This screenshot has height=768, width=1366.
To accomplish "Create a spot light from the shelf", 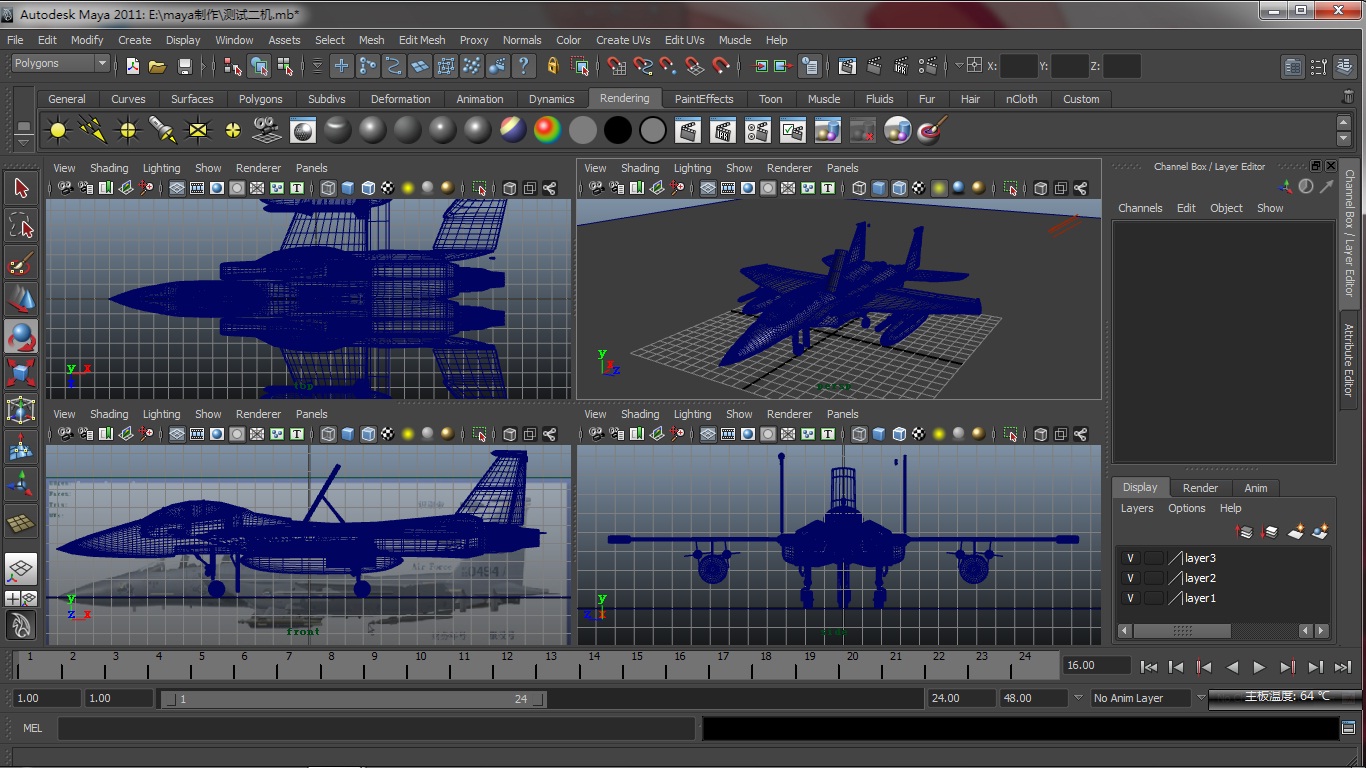I will [162, 130].
